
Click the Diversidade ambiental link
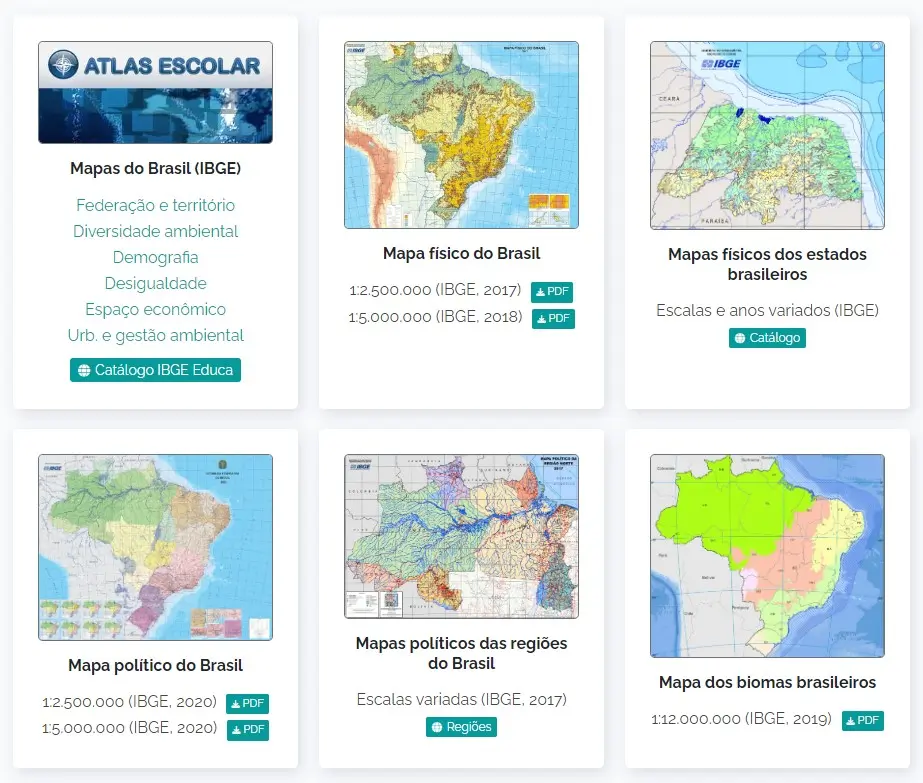coord(155,231)
